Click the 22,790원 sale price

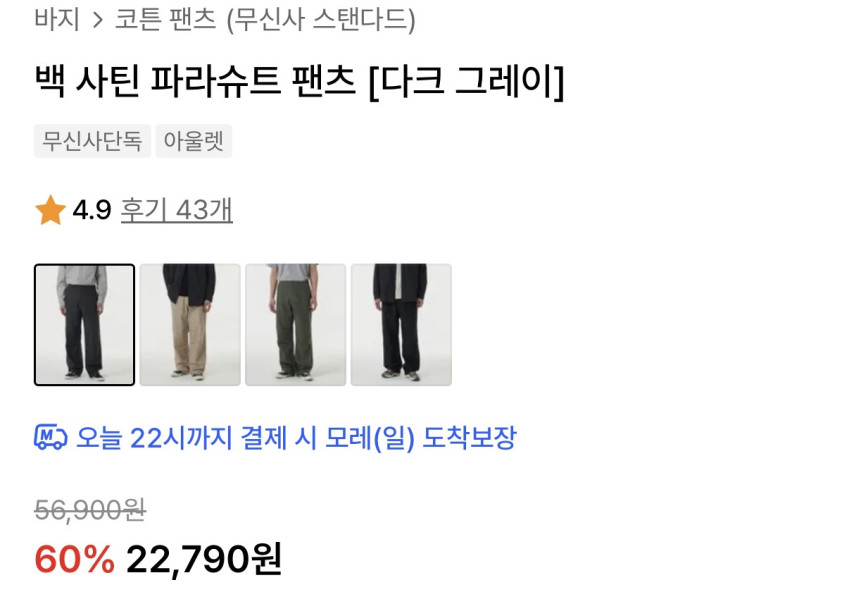tap(204, 558)
